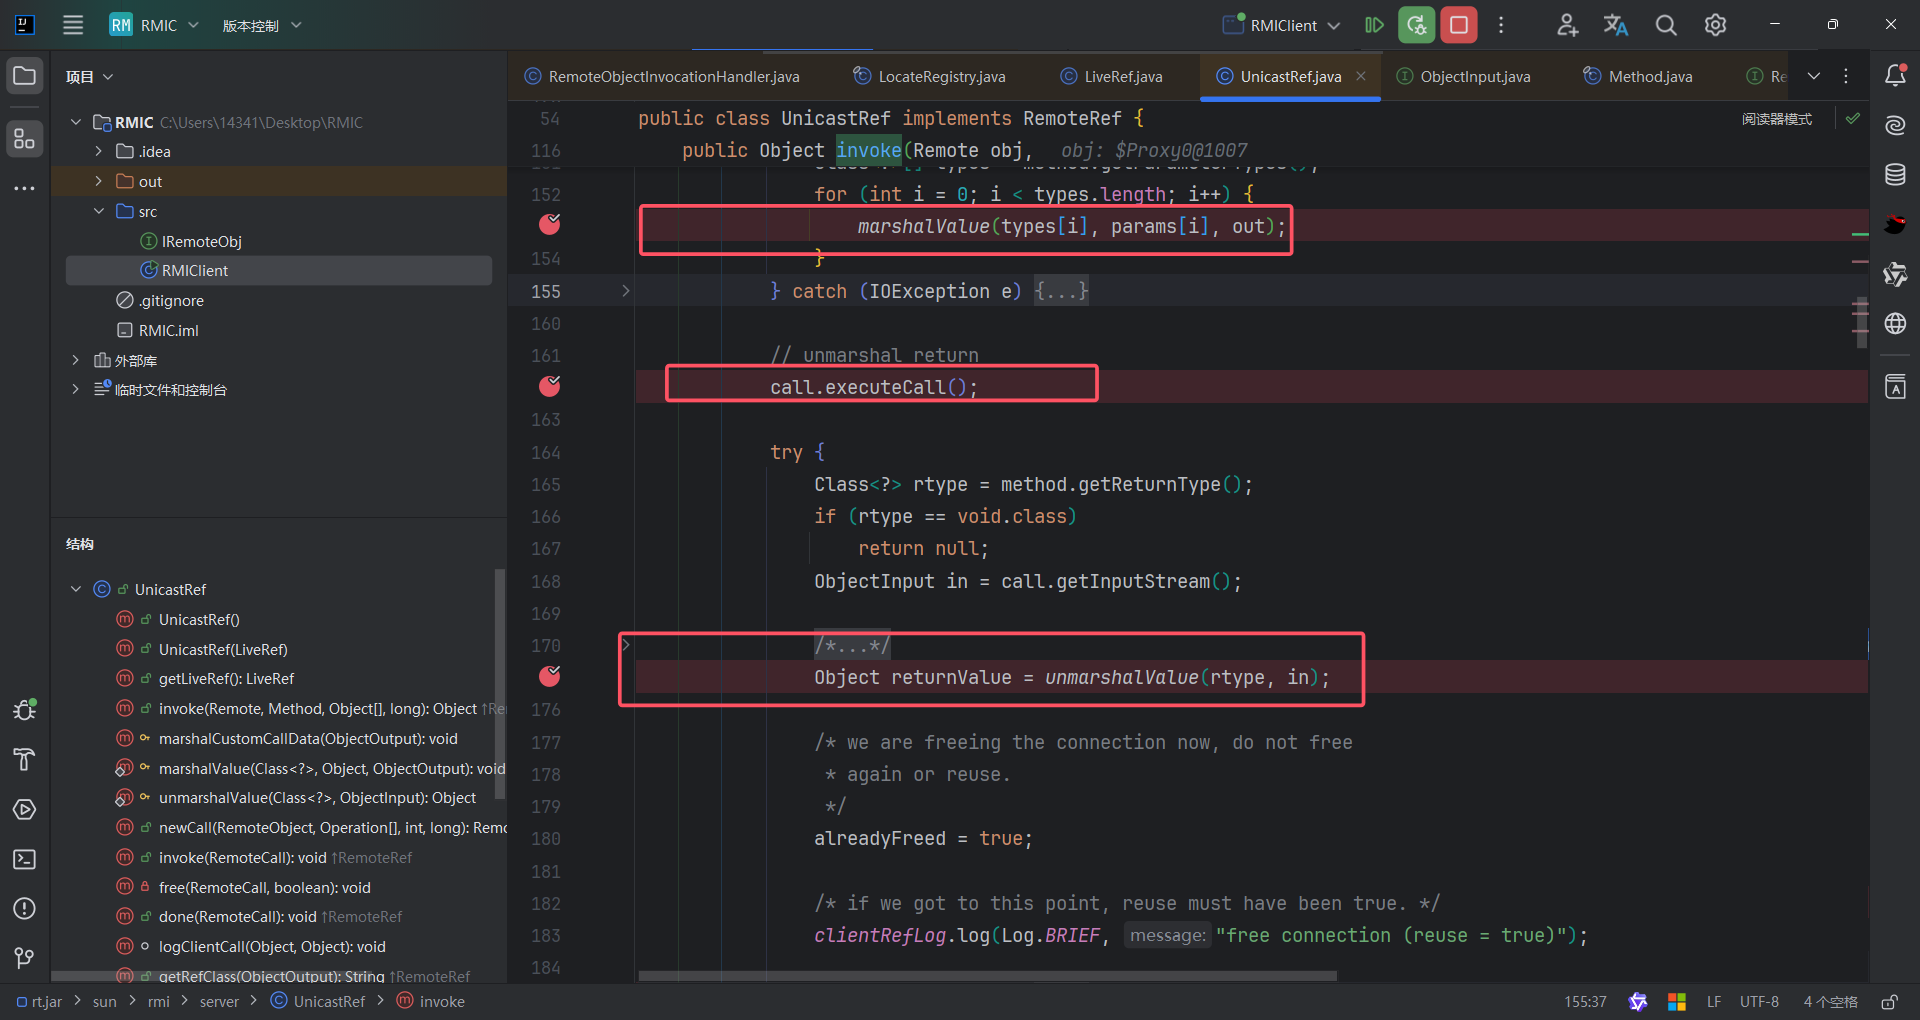Click the translate icon in toolbar

tap(1616, 25)
